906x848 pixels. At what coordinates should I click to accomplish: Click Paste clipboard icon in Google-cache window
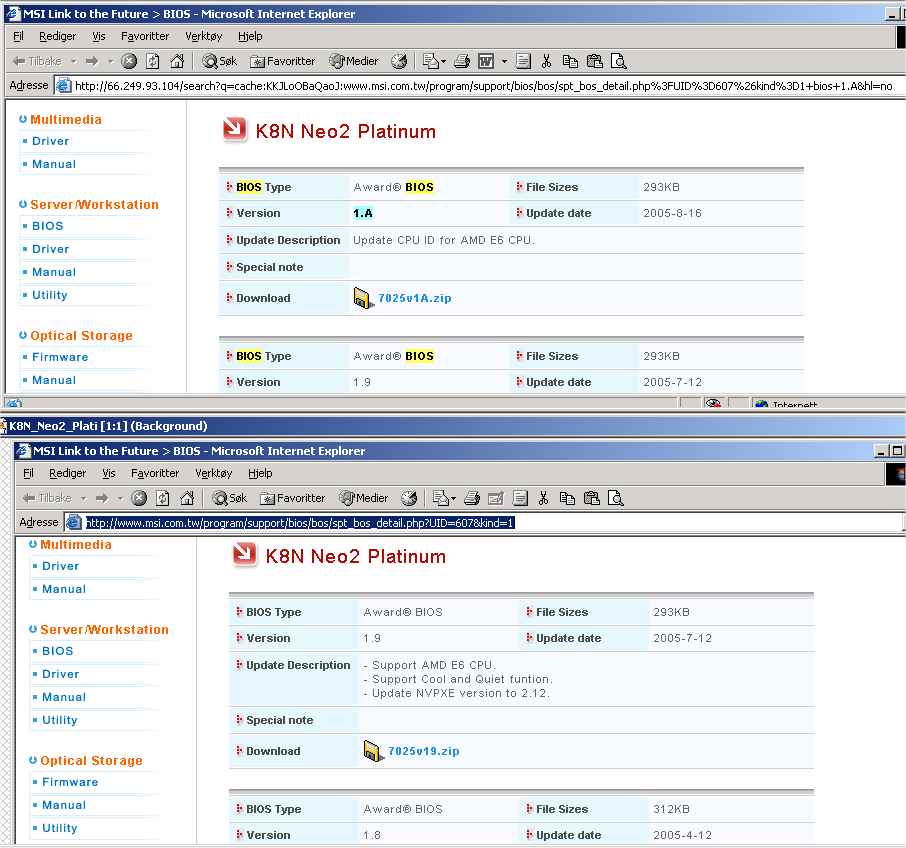[x=595, y=61]
